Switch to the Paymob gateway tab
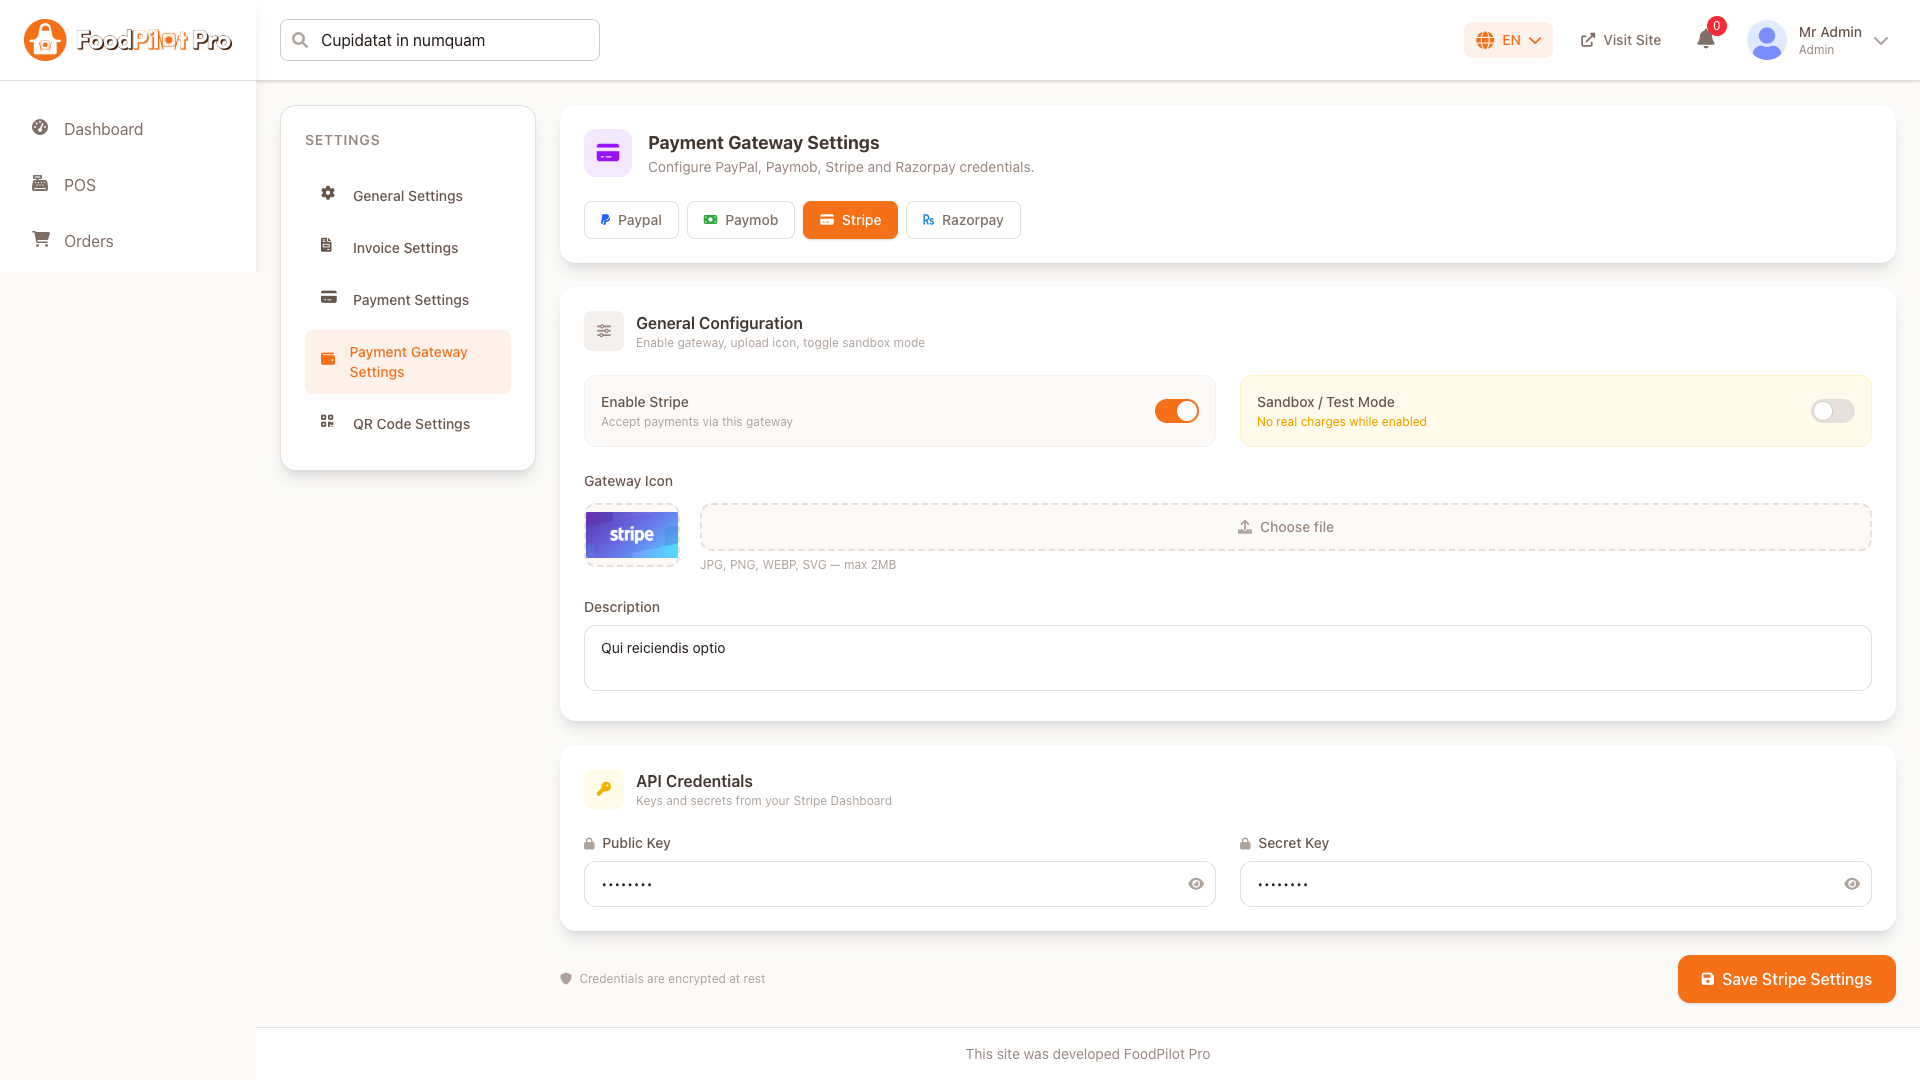The width and height of the screenshot is (1920, 1080). click(x=741, y=220)
